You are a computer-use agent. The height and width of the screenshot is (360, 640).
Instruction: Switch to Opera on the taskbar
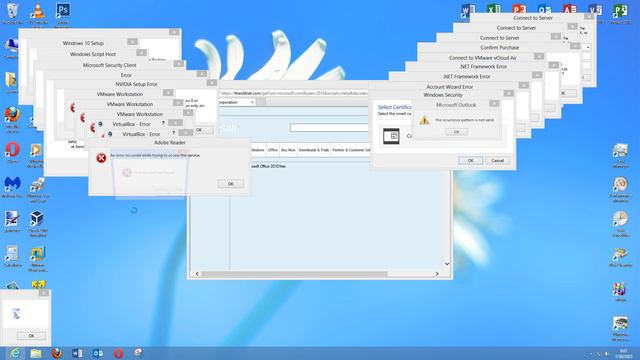(x=118, y=353)
